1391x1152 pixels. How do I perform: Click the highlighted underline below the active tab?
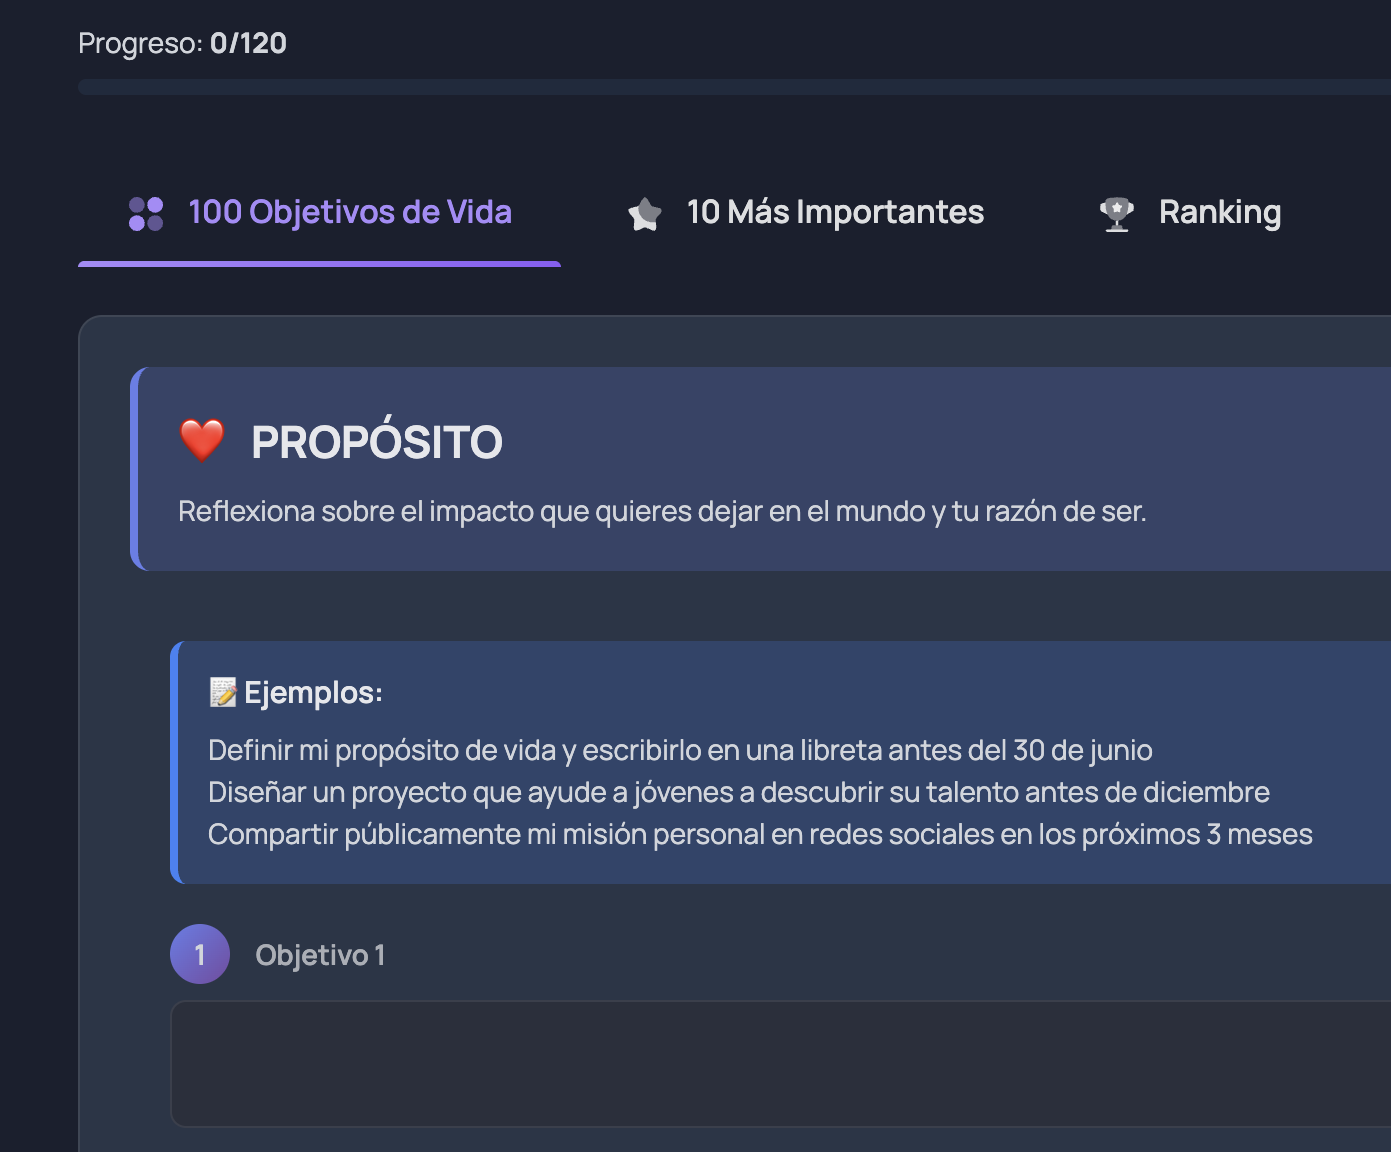click(320, 264)
